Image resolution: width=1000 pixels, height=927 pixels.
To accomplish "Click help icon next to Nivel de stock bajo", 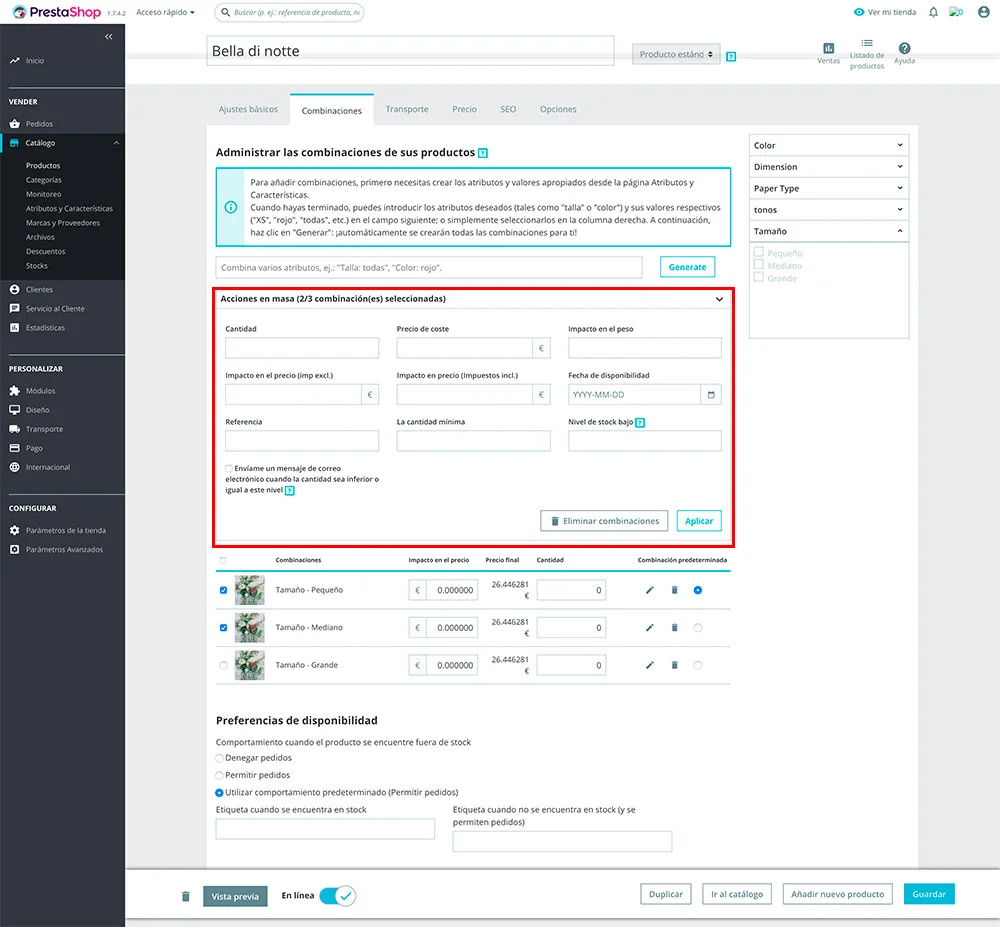I will click(640, 423).
